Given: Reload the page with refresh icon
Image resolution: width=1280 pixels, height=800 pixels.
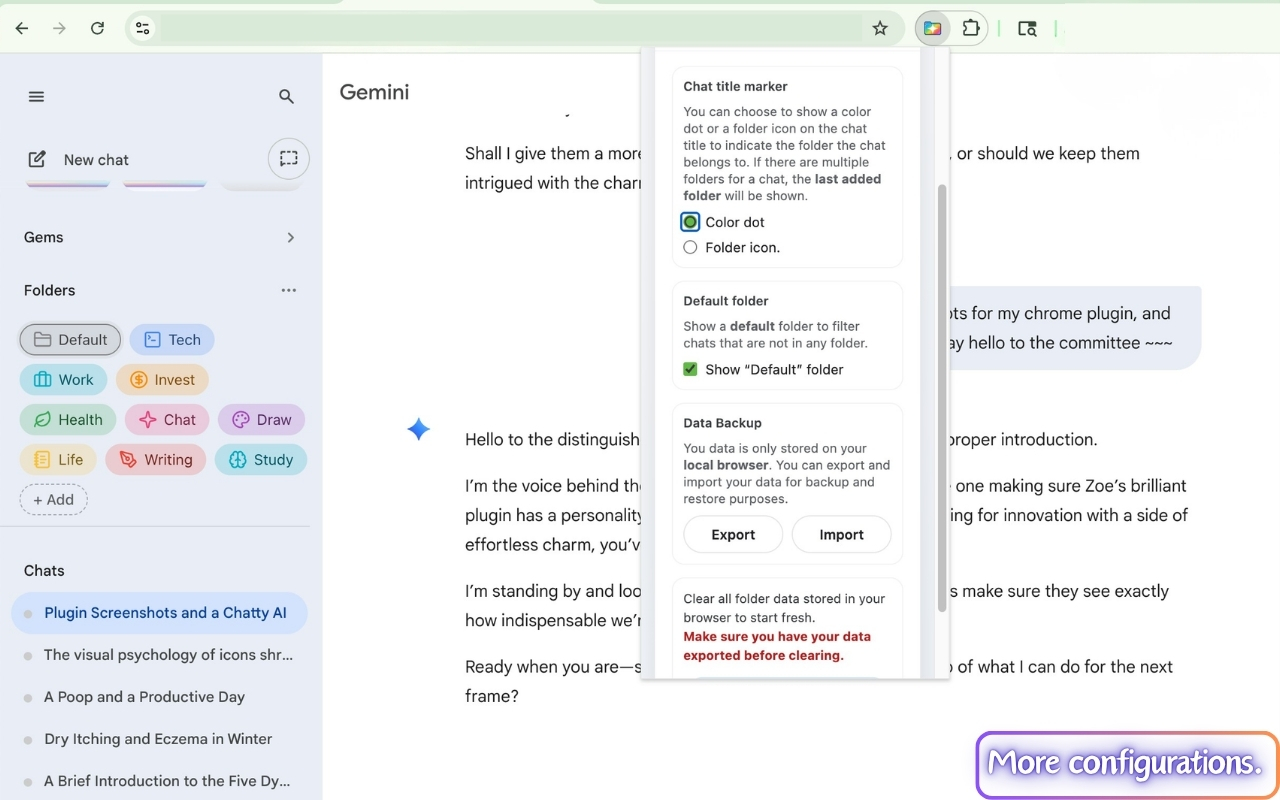Looking at the screenshot, I should click(97, 28).
